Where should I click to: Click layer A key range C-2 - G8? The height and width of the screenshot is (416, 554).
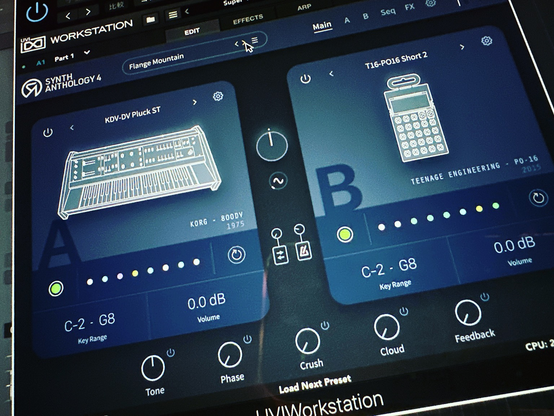click(x=90, y=322)
